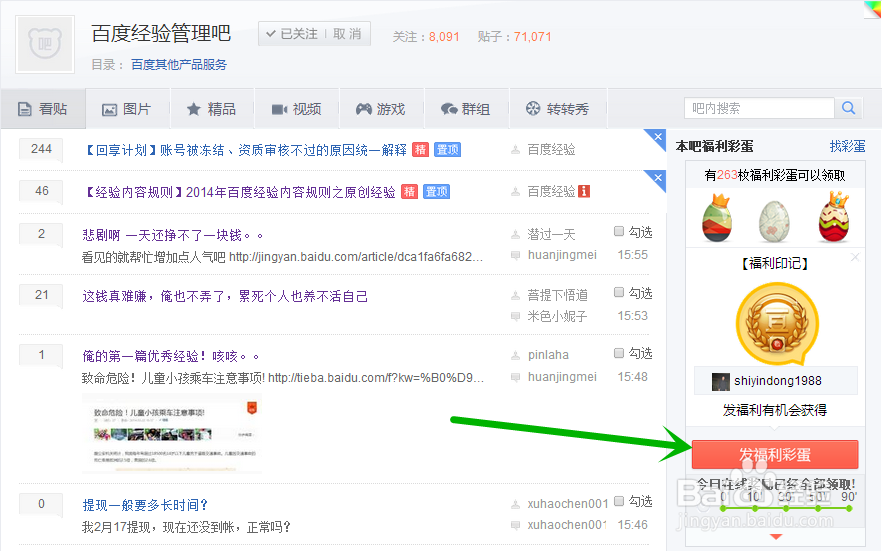The height and width of the screenshot is (551, 882).
Task: Open the 找彩蛋 link
Action: point(847,146)
